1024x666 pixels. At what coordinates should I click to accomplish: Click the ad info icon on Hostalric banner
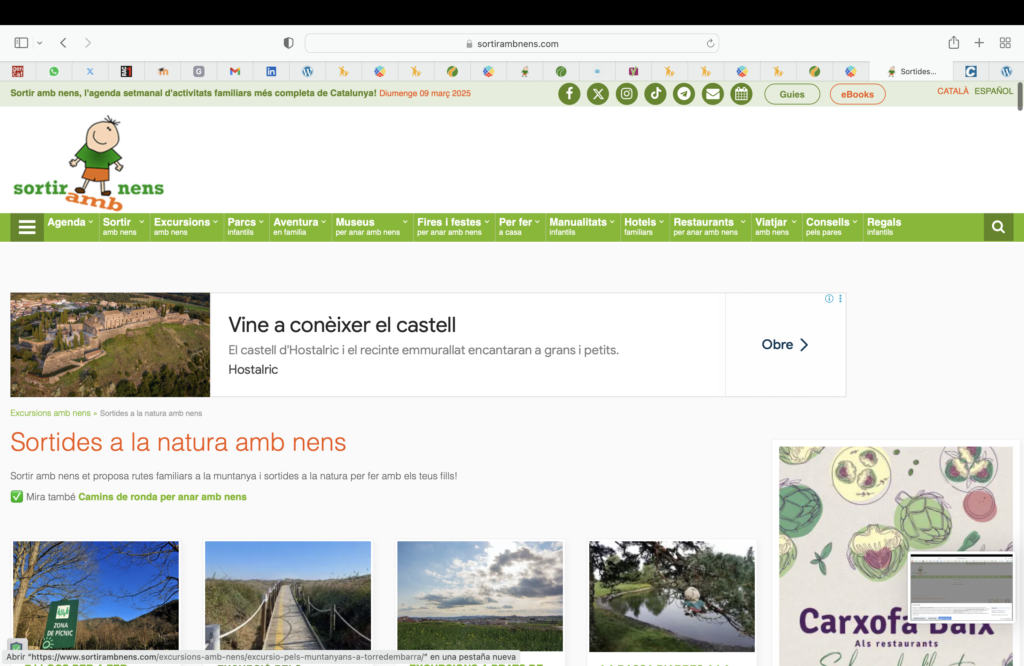pyautogui.click(x=829, y=298)
